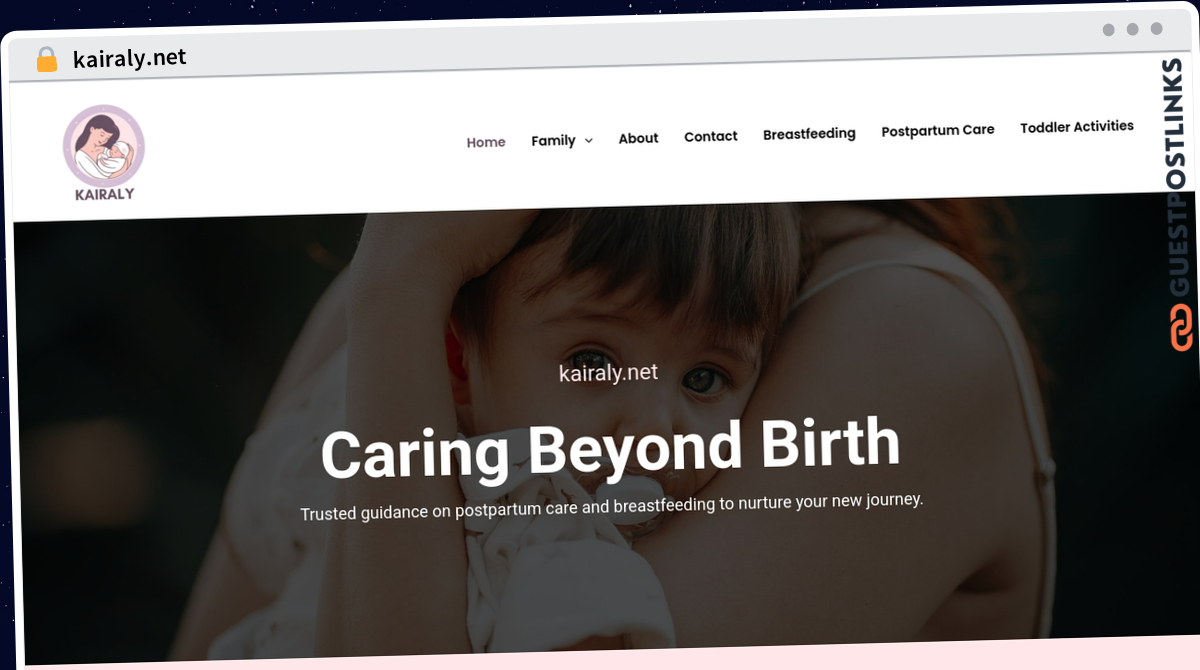Viewport: 1200px width, 670px height.
Task: Click the kairaly.net address bar text
Action: coord(130,58)
